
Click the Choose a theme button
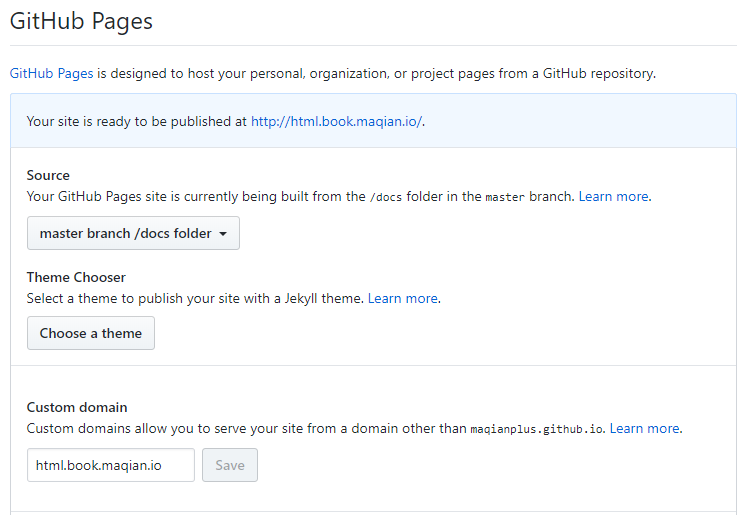(x=91, y=333)
